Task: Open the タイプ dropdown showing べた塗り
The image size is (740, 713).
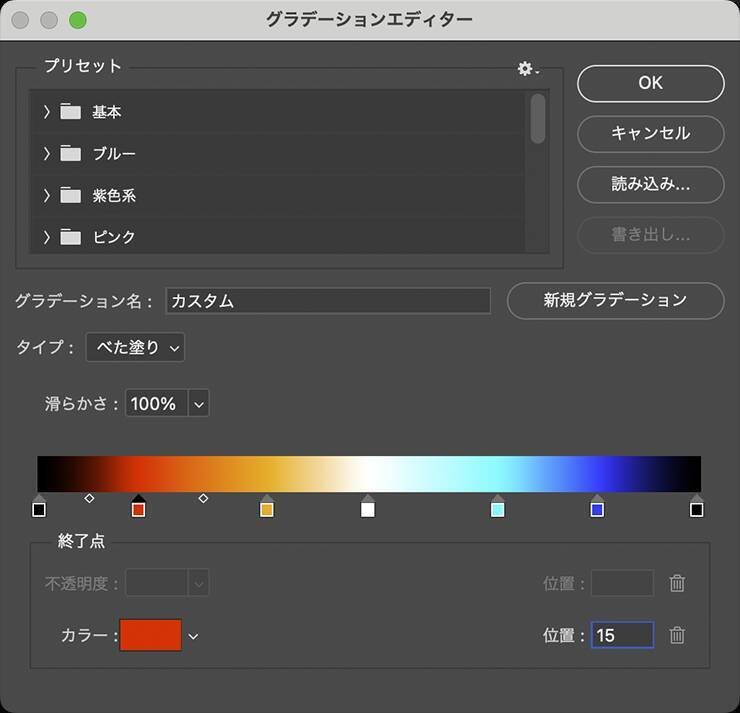Action: [135, 348]
